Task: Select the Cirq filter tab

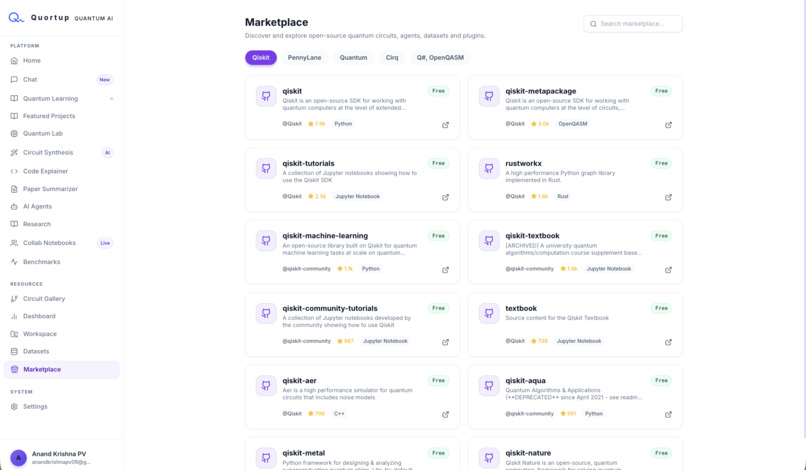Action: pos(392,58)
